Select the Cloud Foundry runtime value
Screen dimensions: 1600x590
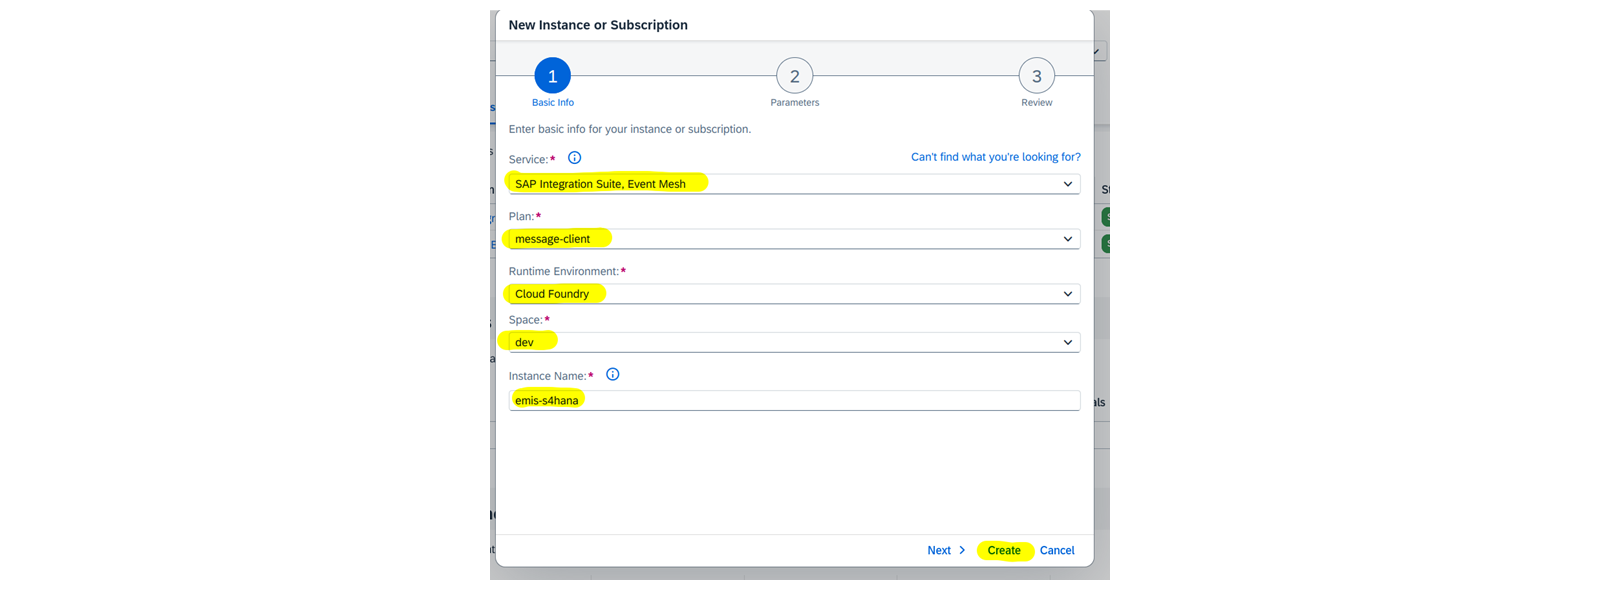point(552,294)
